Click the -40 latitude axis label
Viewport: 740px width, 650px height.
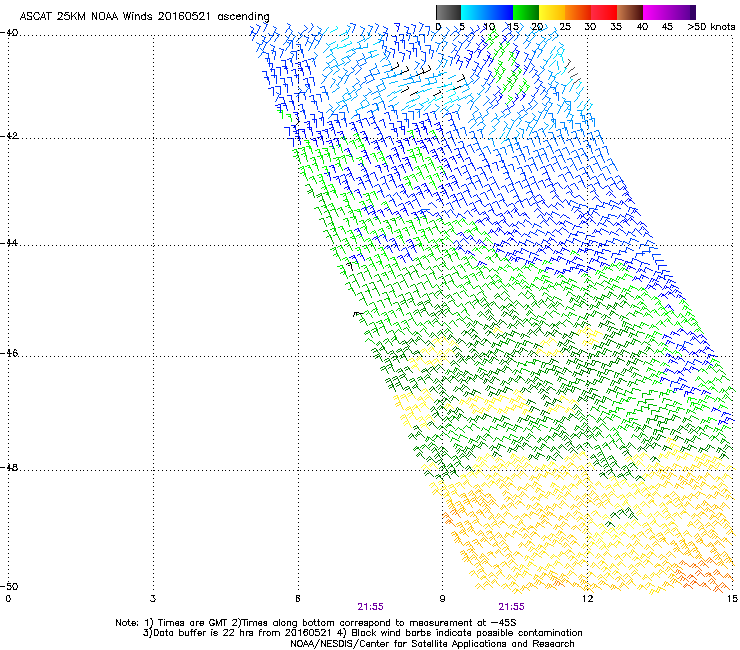pos(9,33)
